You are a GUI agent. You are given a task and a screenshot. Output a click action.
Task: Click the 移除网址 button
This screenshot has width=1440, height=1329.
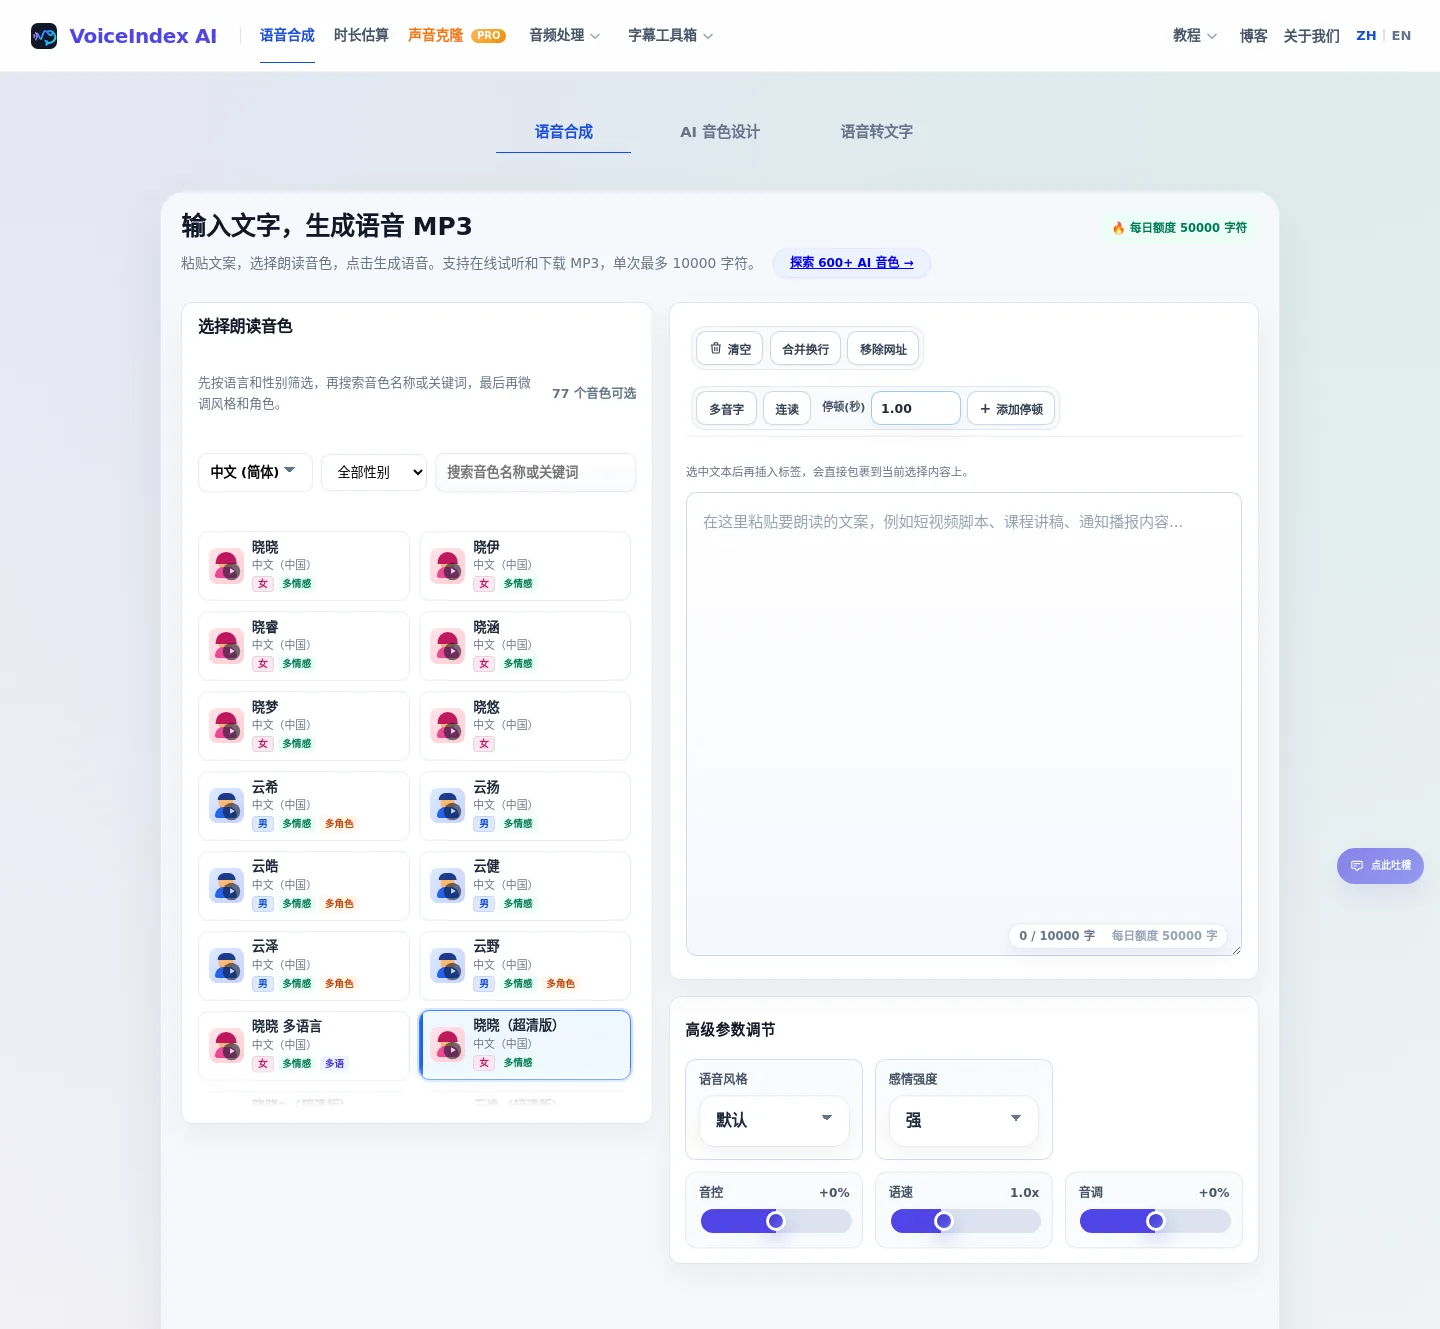tap(883, 349)
